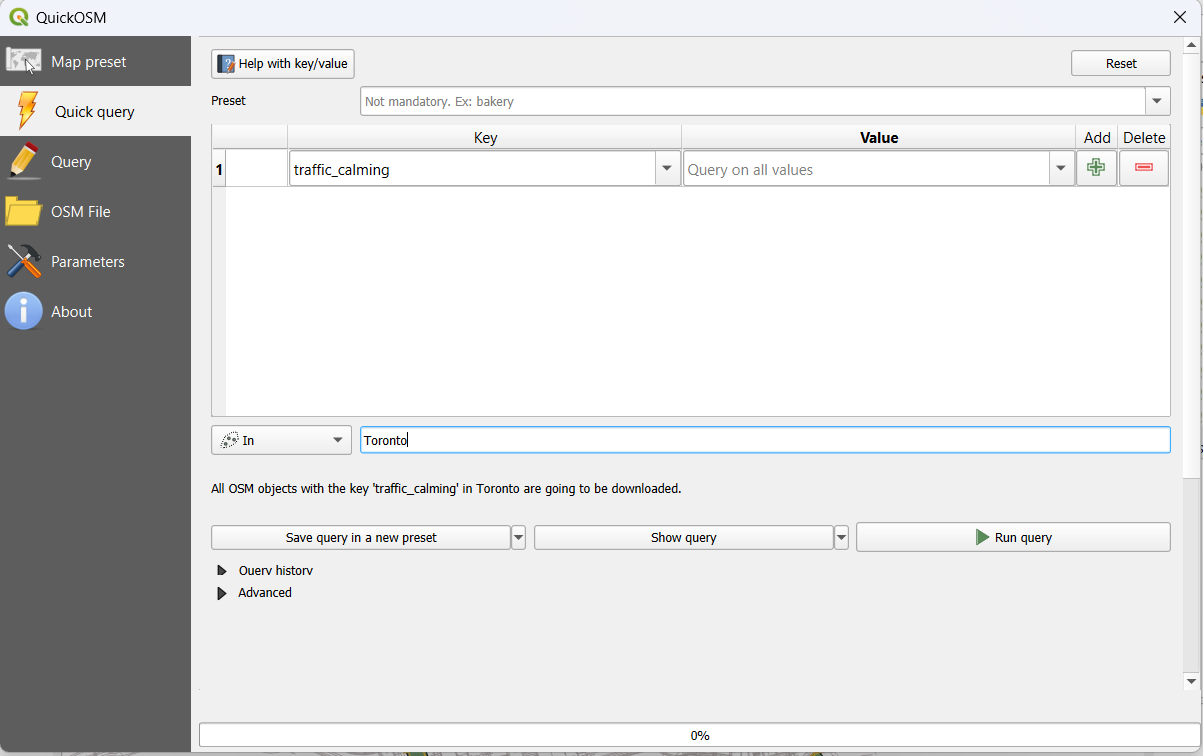
Task: Click the Map preset sidebar icon
Action: [x=24, y=61]
